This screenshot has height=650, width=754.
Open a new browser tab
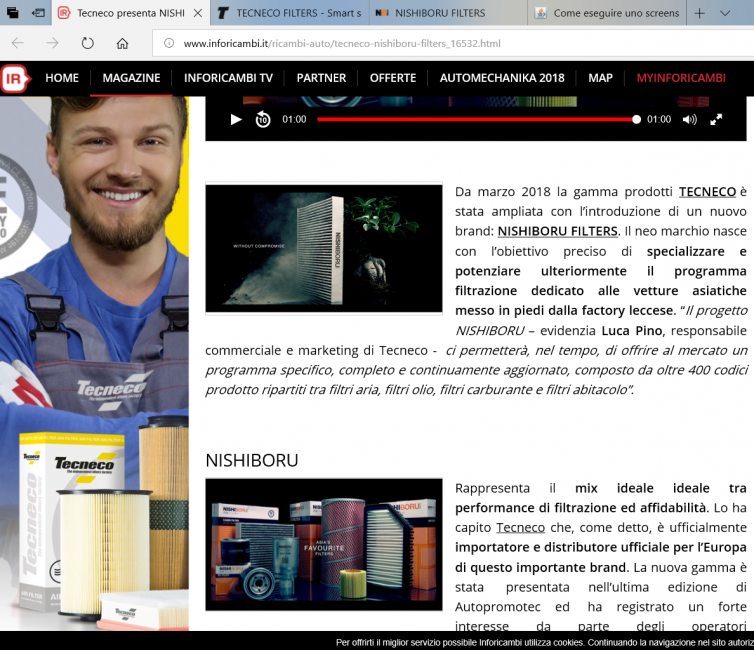coord(700,13)
